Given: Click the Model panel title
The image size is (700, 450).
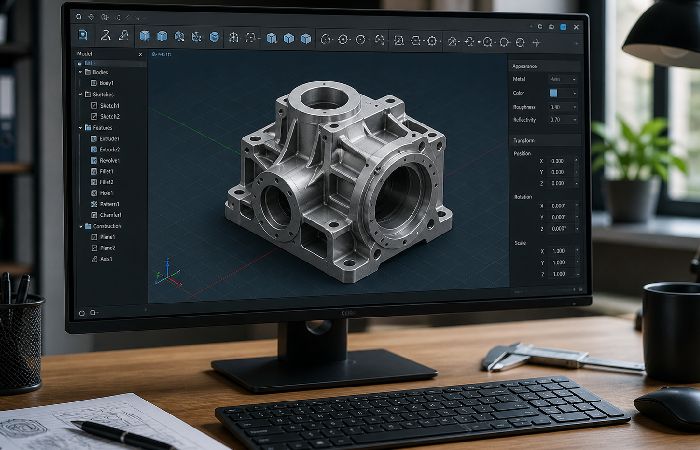Looking at the screenshot, I should coord(84,54).
